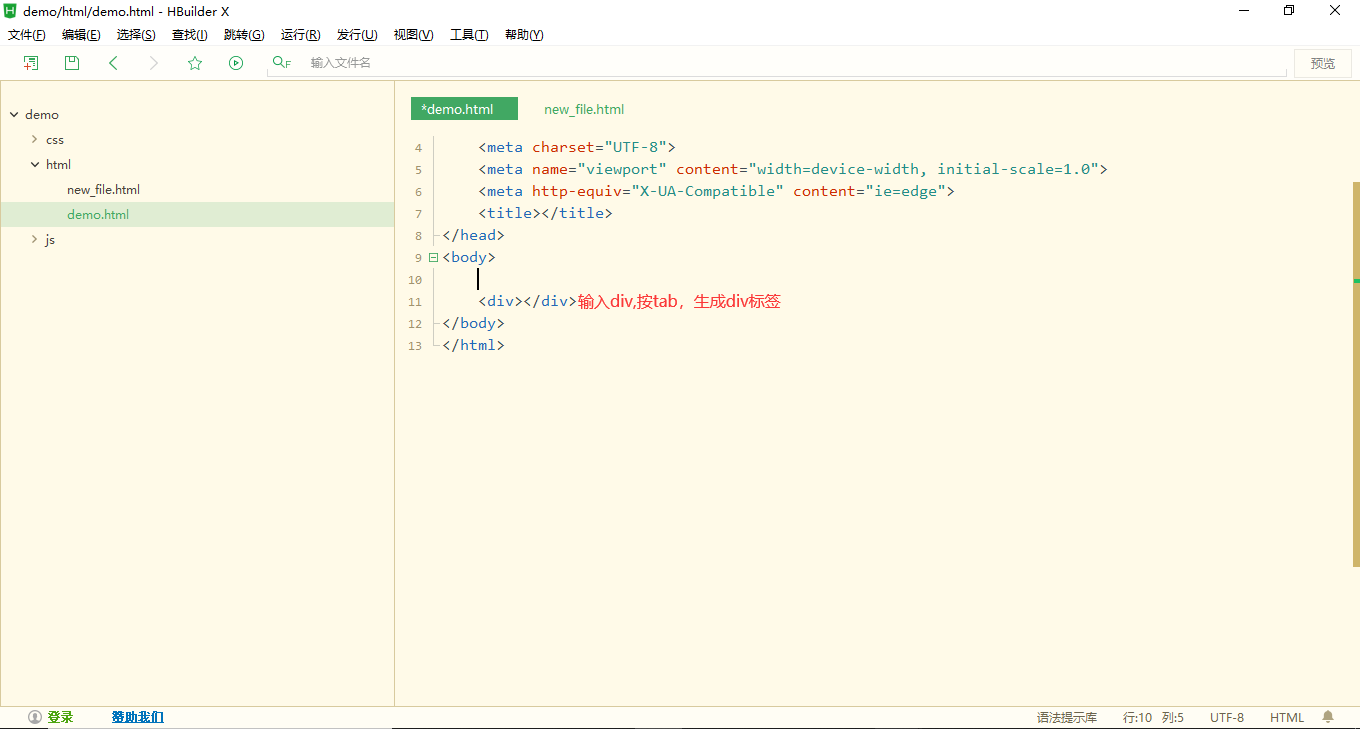
Task: Click line number 13 in the gutter
Action: tap(415, 346)
